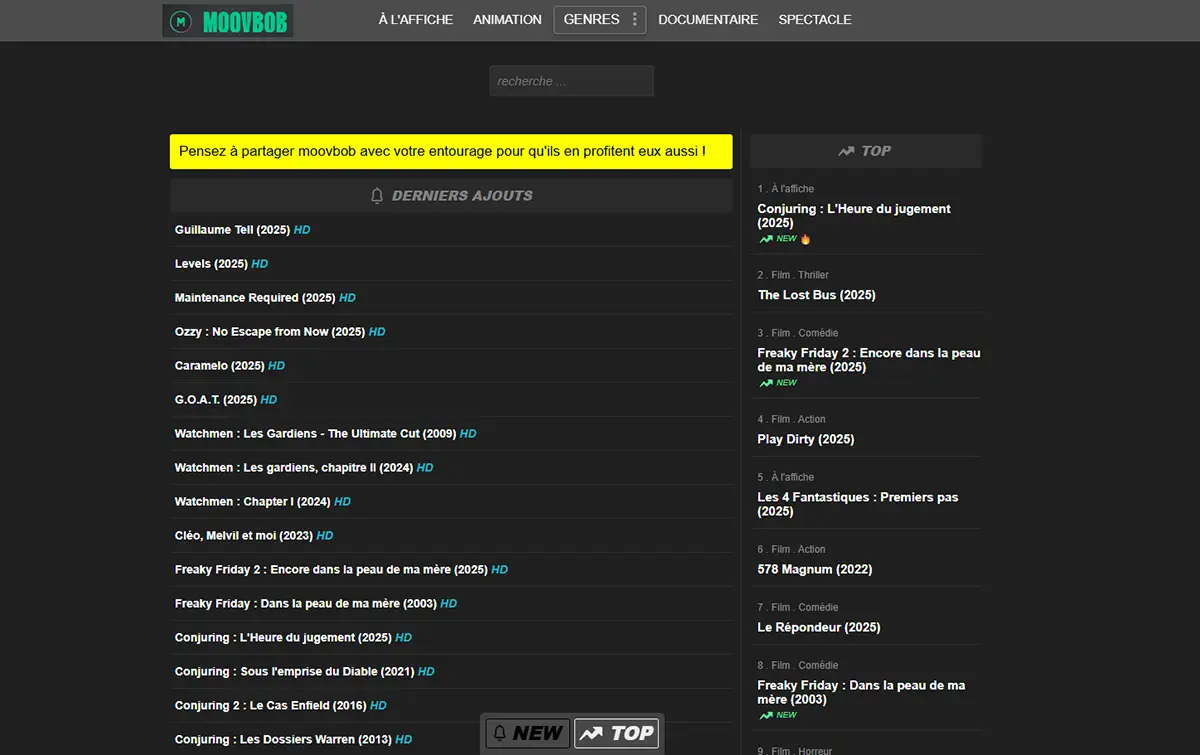
Task: Click the yellow share Moovbob banner
Action: [x=451, y=152]
